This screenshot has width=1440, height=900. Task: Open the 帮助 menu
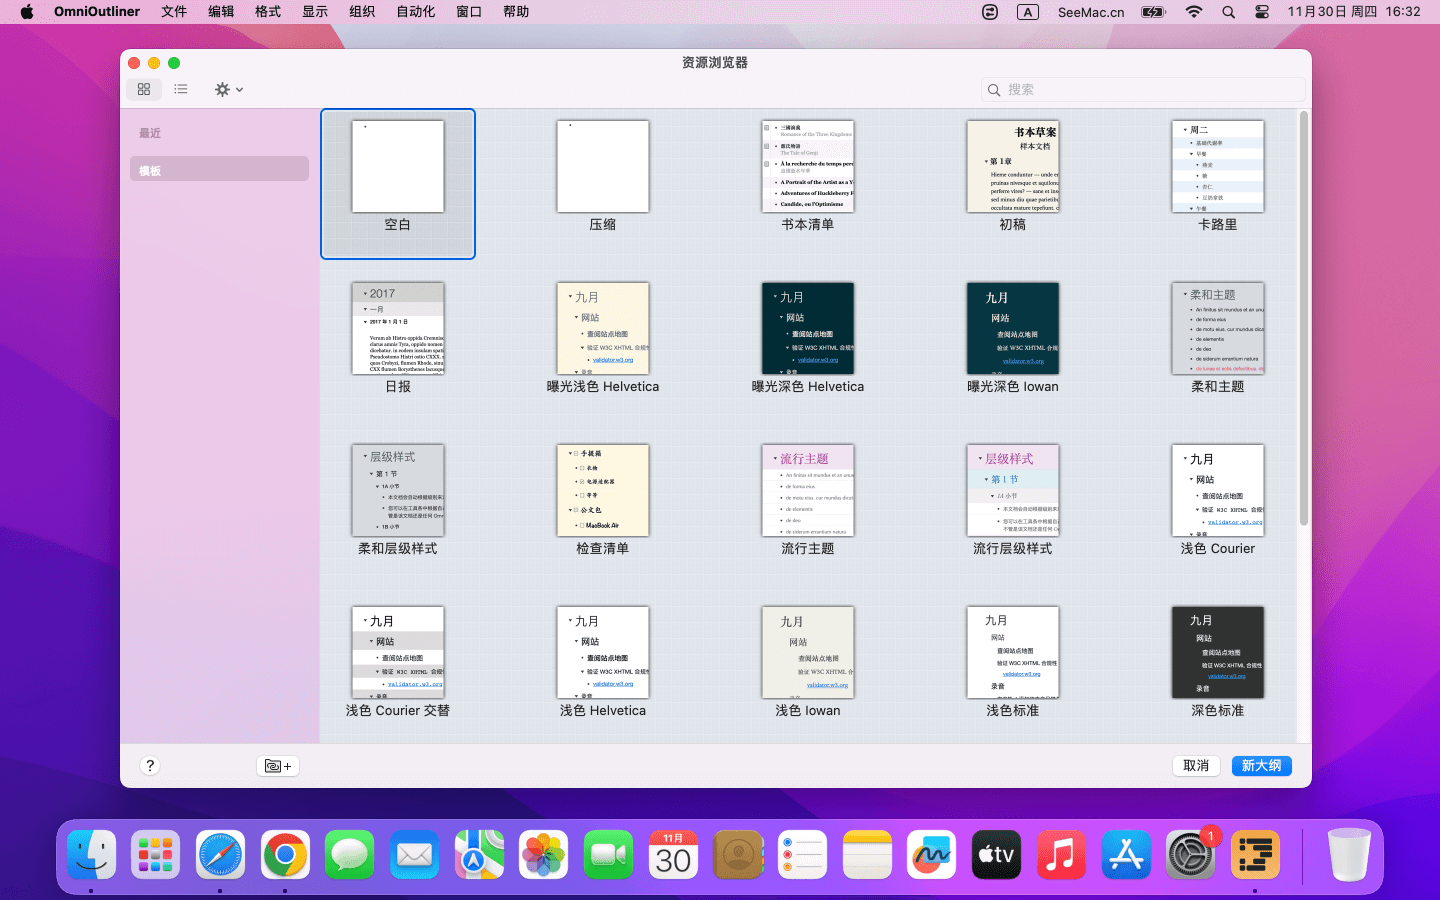pyautogui.click(x=516, y=12)
